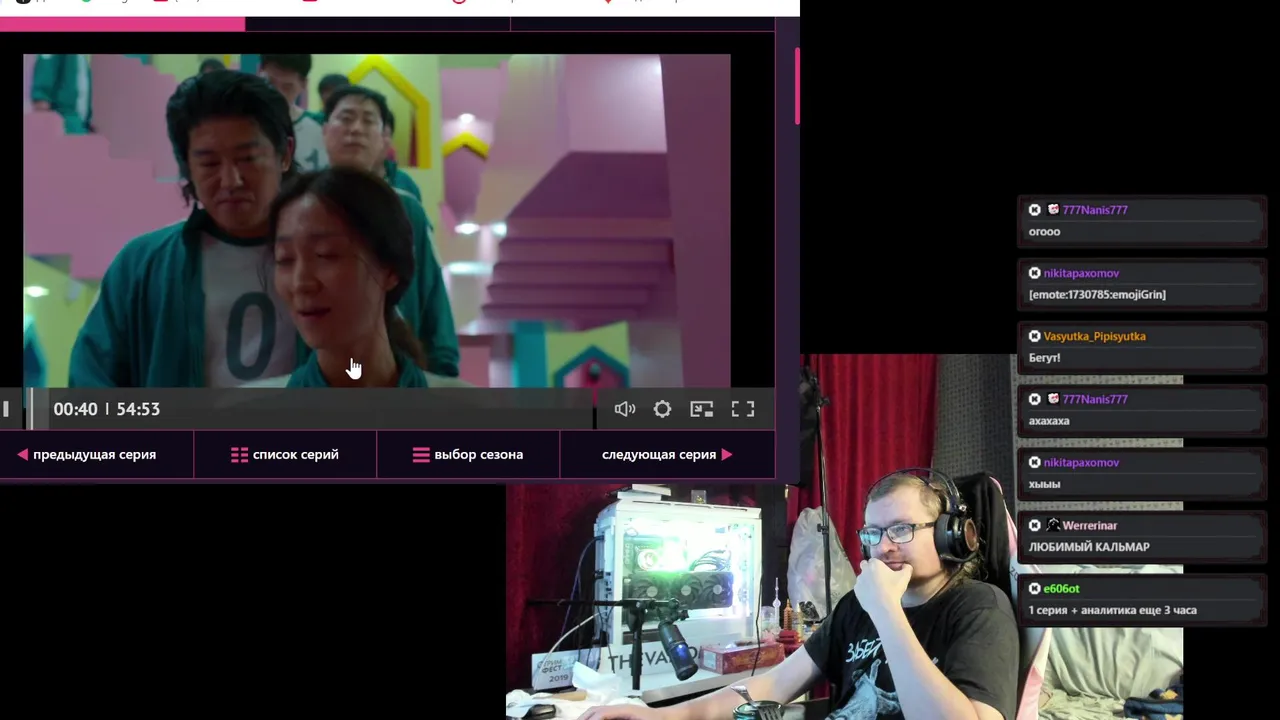The image size is (1280, 720).
Task: Click username e606ot in chat
Action: click(1062, 588)
